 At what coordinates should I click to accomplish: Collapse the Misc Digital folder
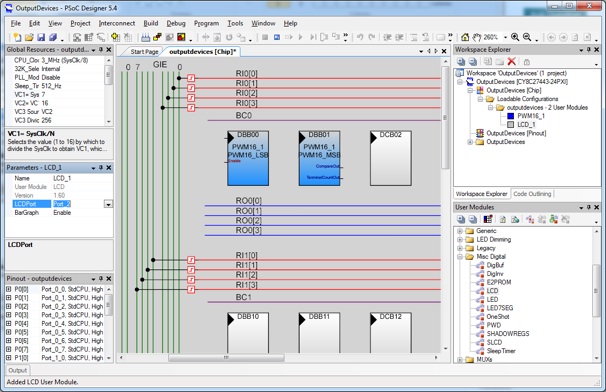point(460,257)
